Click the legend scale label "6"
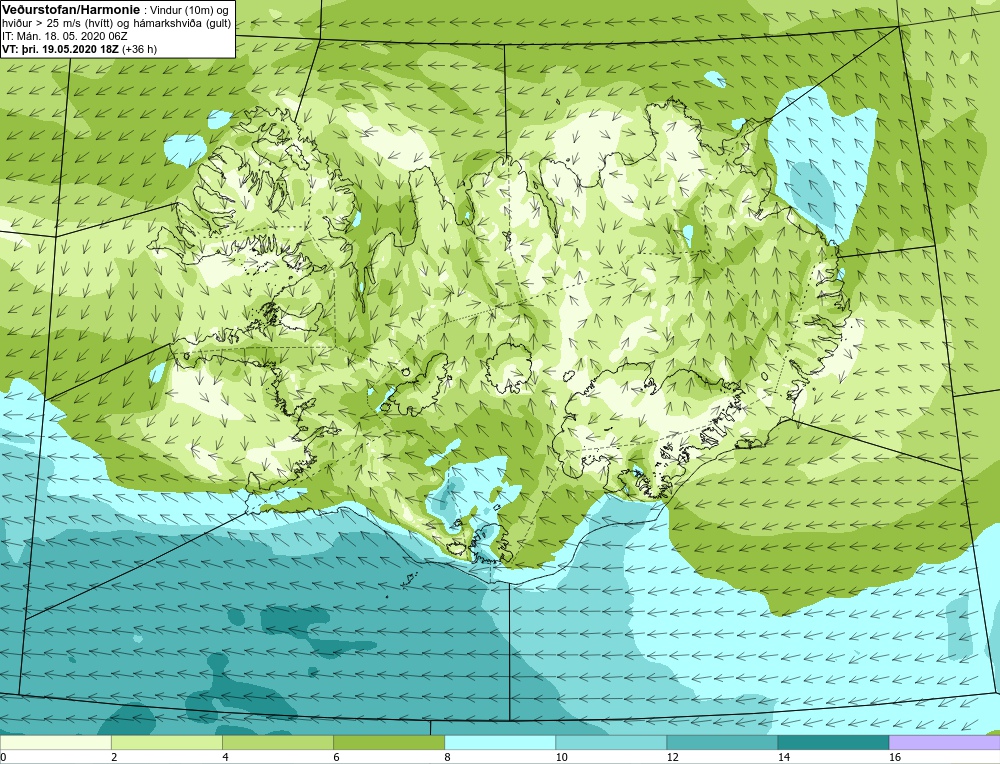The width and height of the screenshot is (1000, 764). pyautogui.click(x=336, y=757)
